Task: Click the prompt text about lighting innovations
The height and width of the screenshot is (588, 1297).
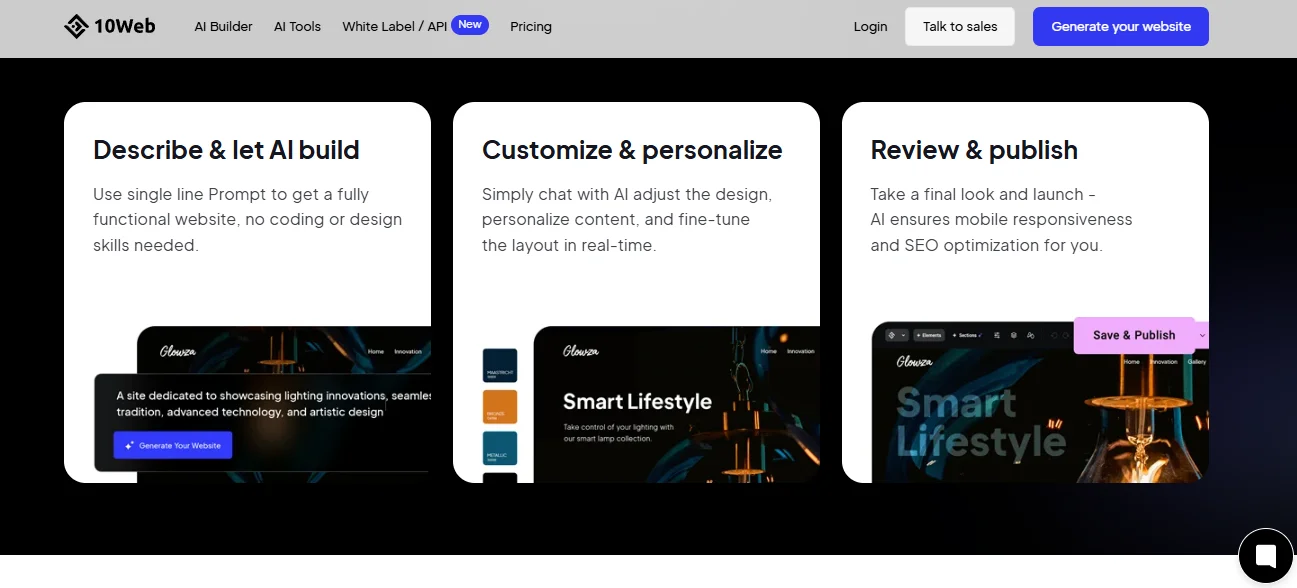Action: [273, 404]
